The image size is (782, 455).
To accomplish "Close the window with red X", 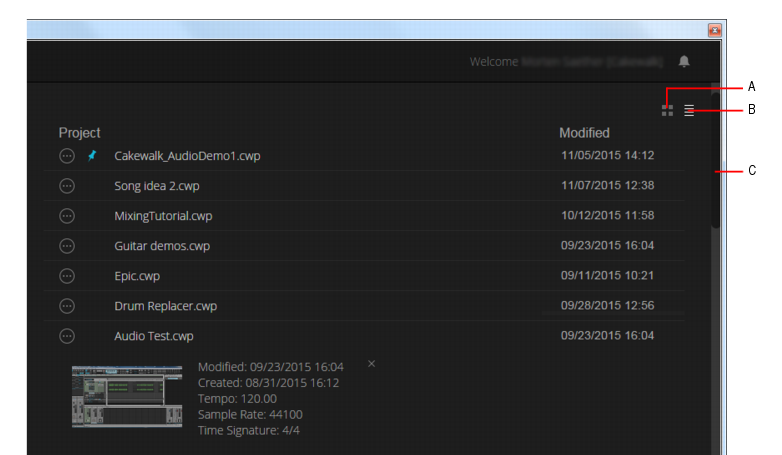I will click(x=715, y=30).
